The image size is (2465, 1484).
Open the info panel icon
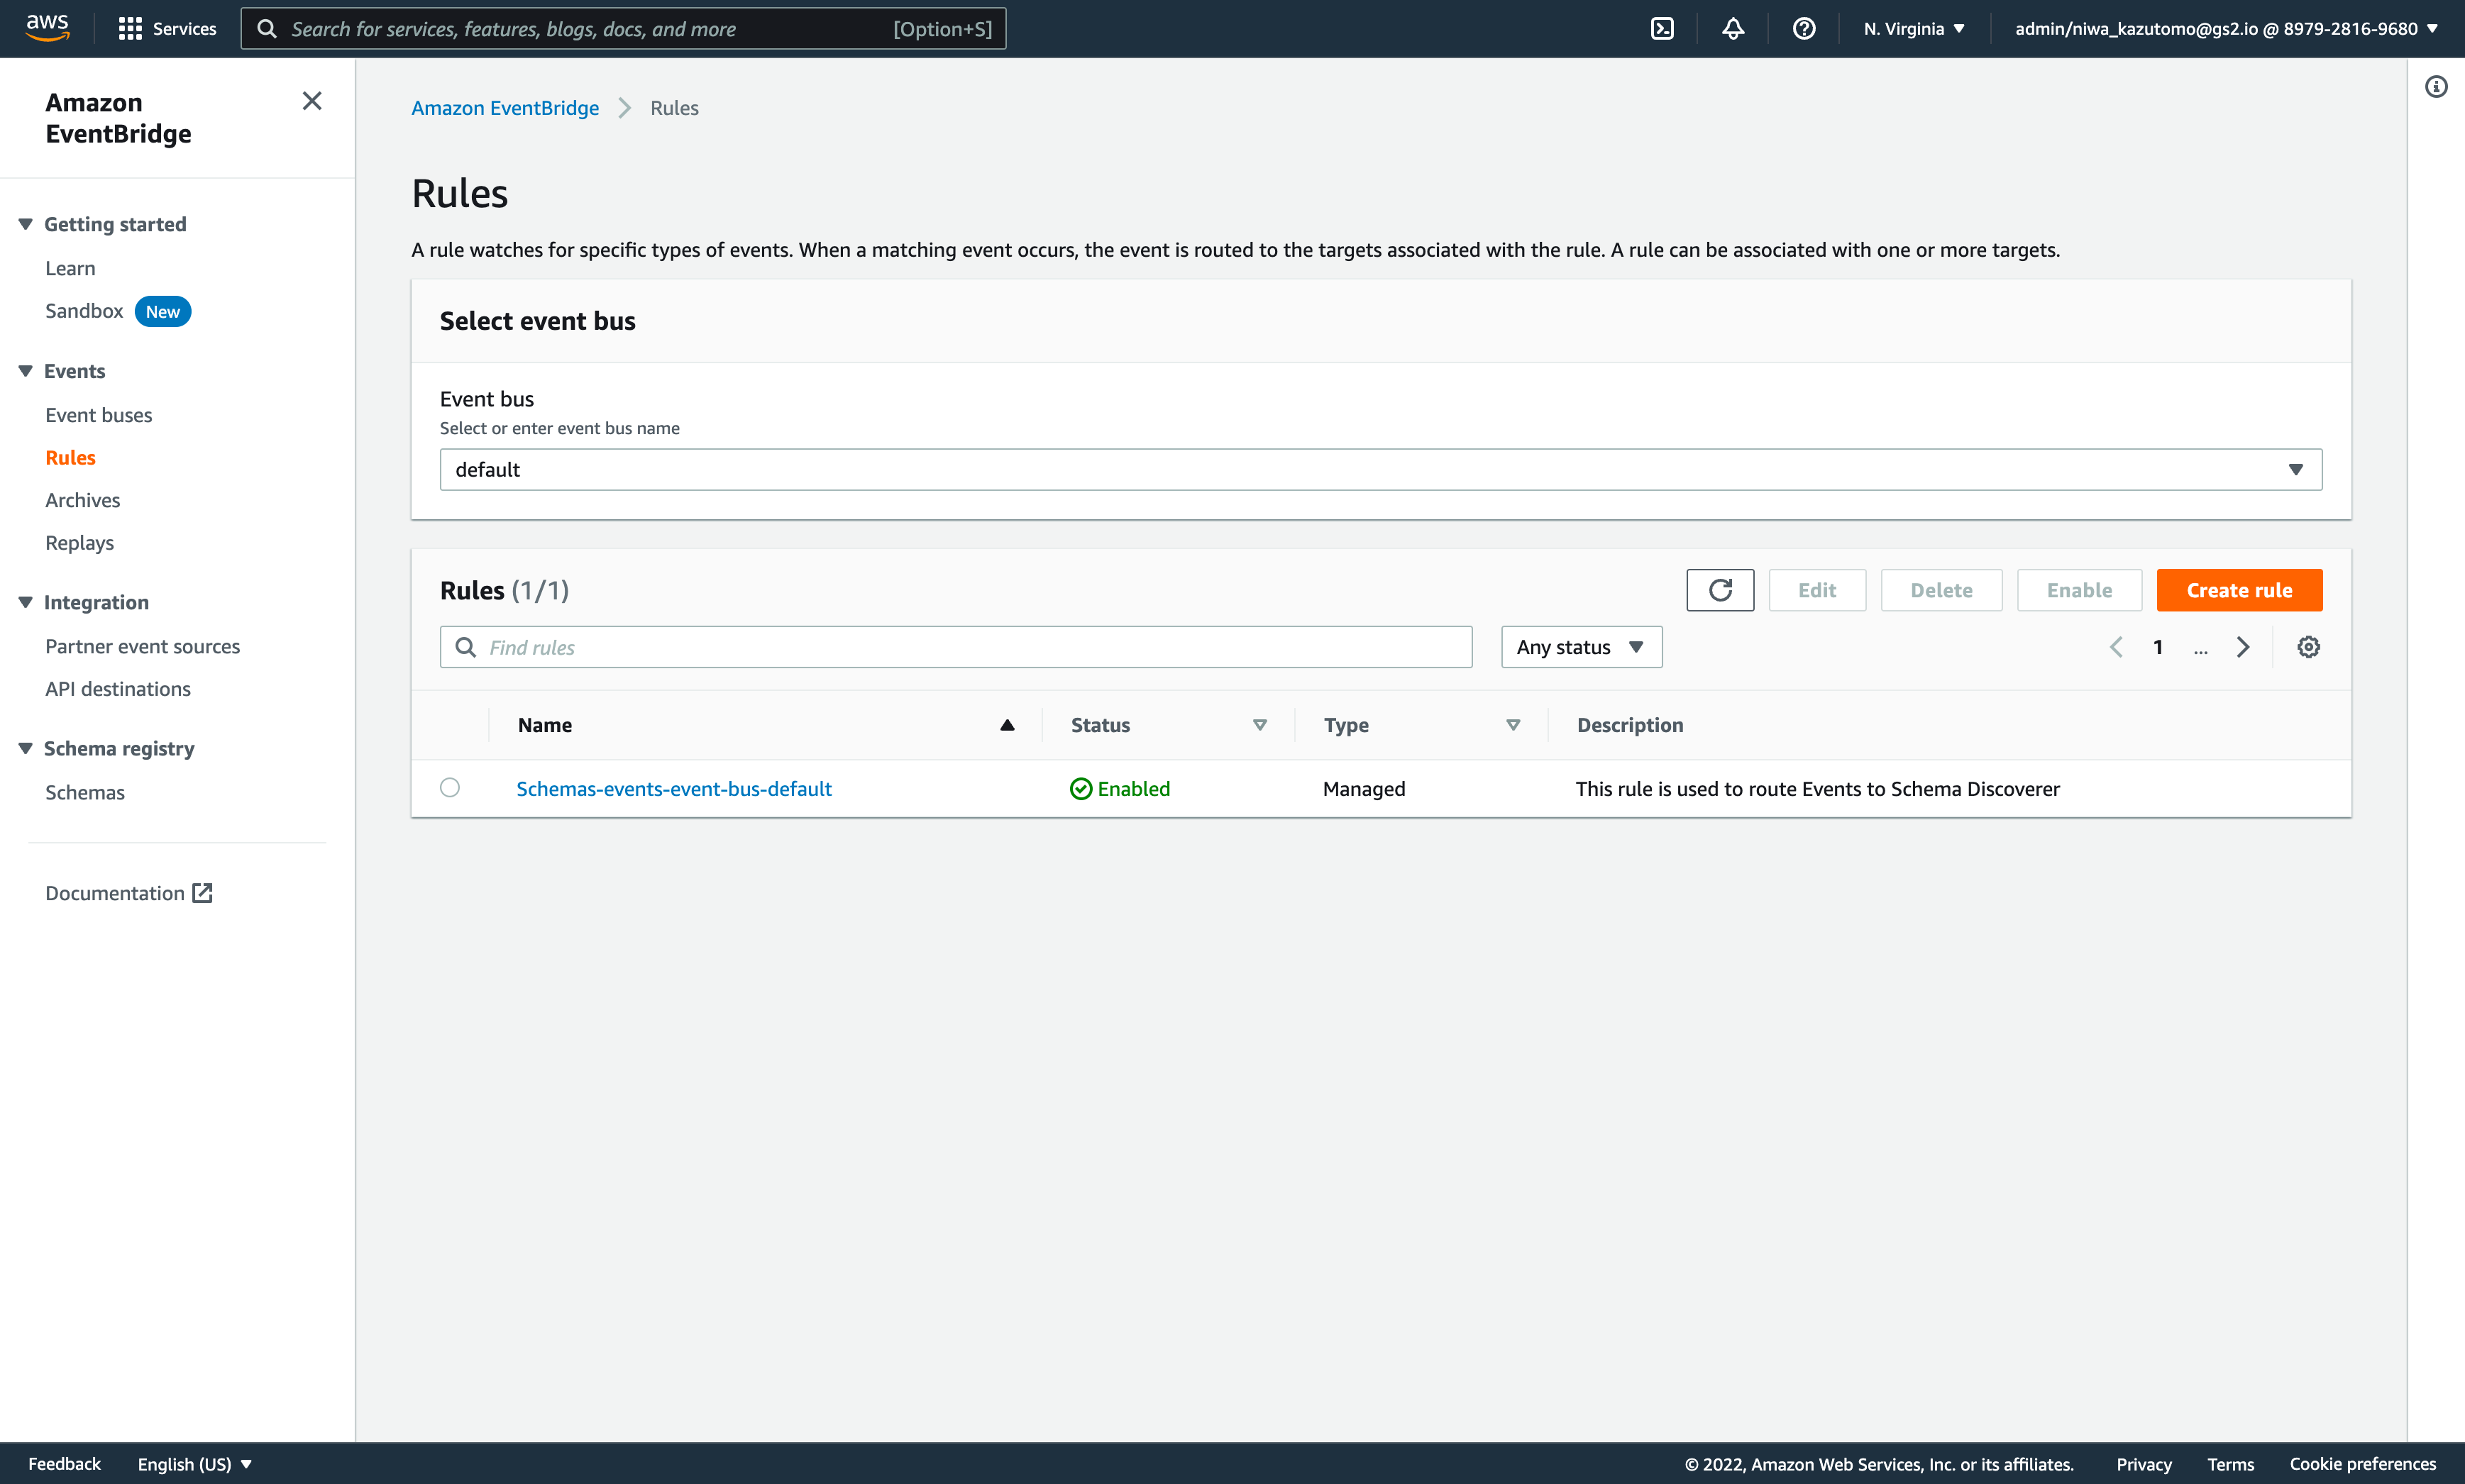pos(2436,87)
